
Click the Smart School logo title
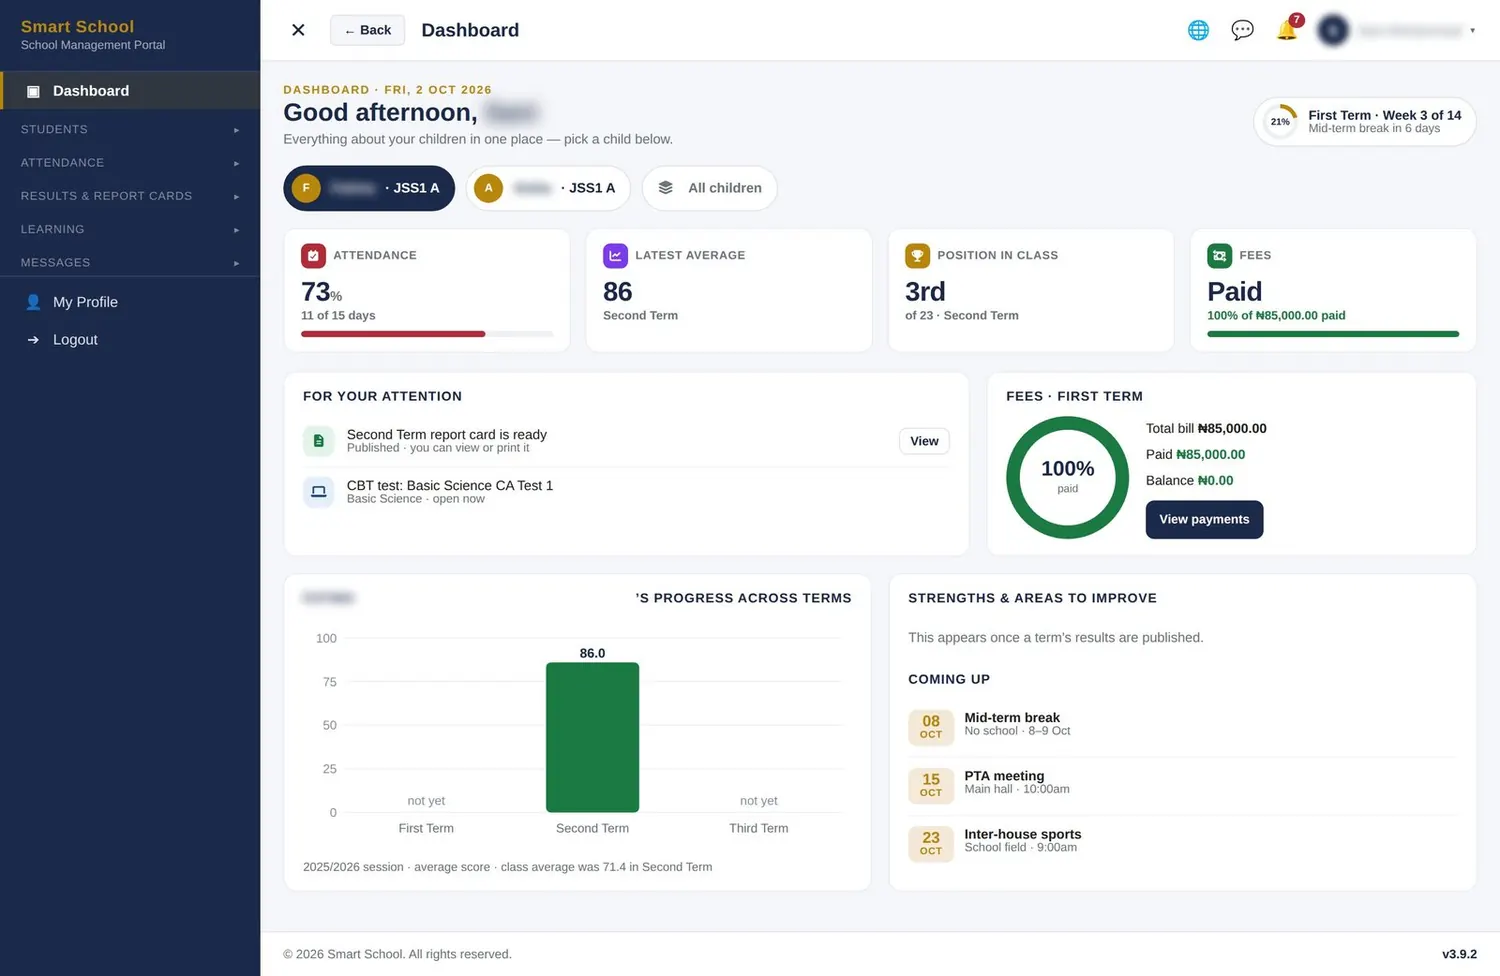click(77, 26)
